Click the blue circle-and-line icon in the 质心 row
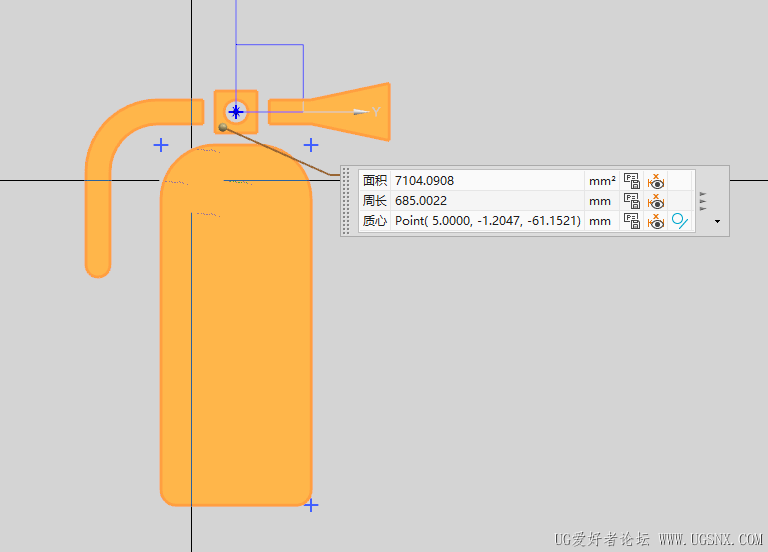Image resolution: width=768 pixels, height=552 pixels. tap(680, 221)
